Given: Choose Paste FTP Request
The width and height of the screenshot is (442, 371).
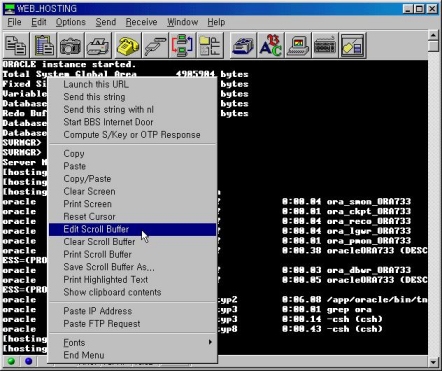Looking at the screenshot, I should [x=132, y=324].
